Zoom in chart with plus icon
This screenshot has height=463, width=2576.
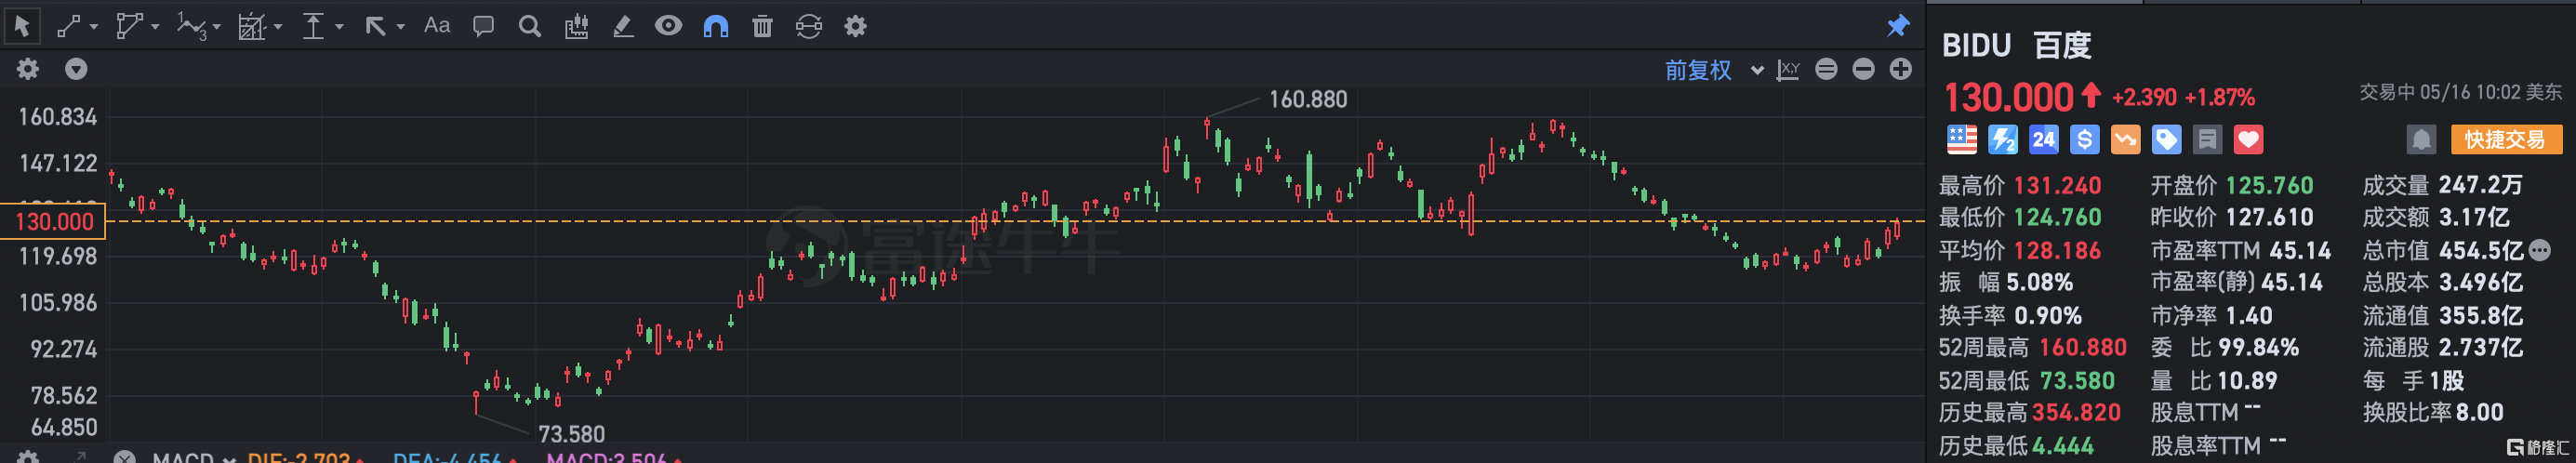[x=1901, y=69]
